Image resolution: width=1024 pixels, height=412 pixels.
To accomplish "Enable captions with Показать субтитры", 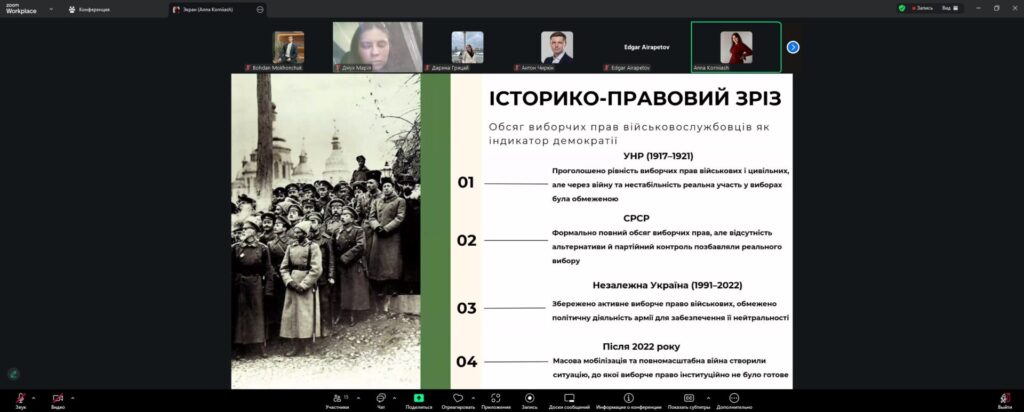I will click(x=688, y=398).
